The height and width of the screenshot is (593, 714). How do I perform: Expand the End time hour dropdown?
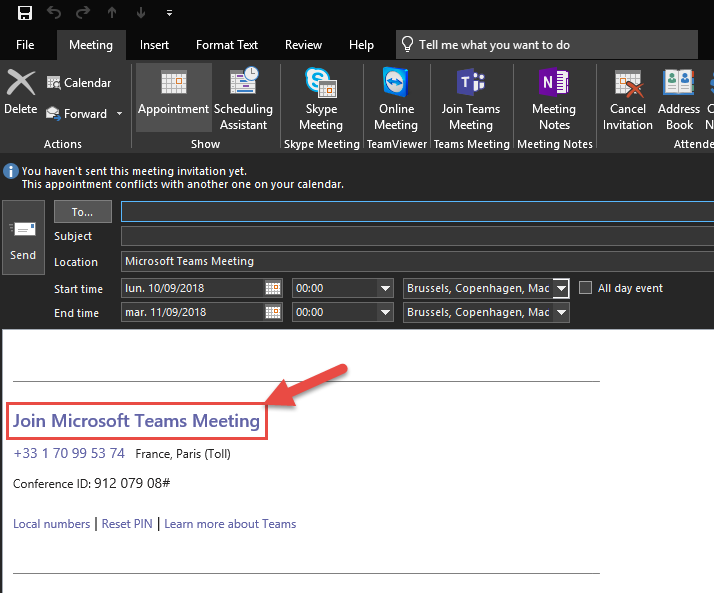(x=385, y=312)
